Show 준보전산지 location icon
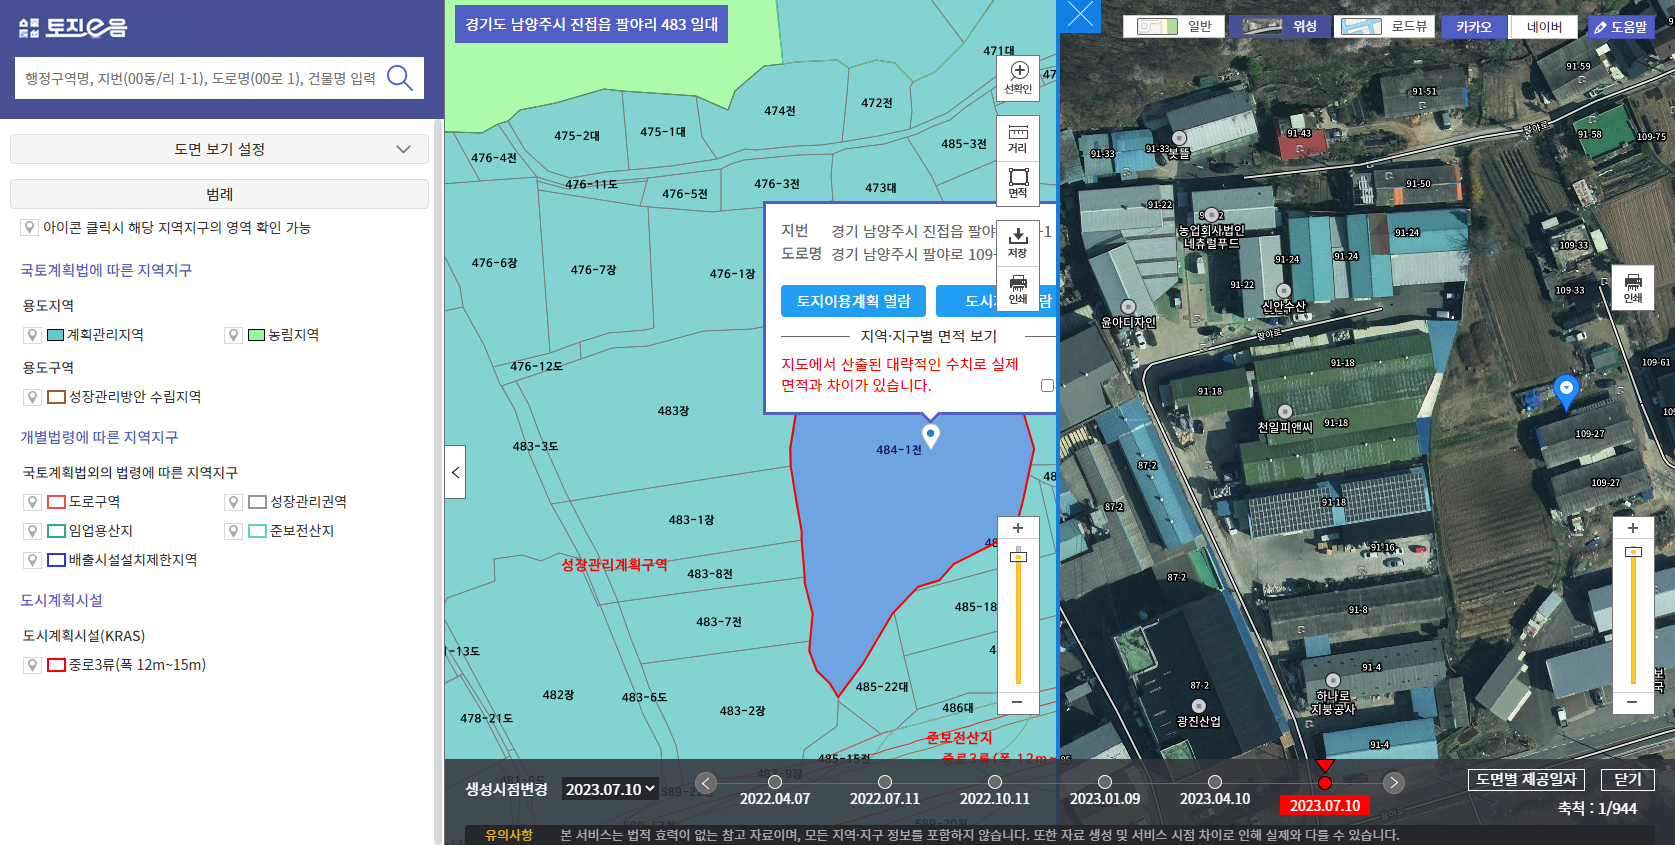Image resolution: width=1675 pixels, height=845 pixels. pos(234,531)
